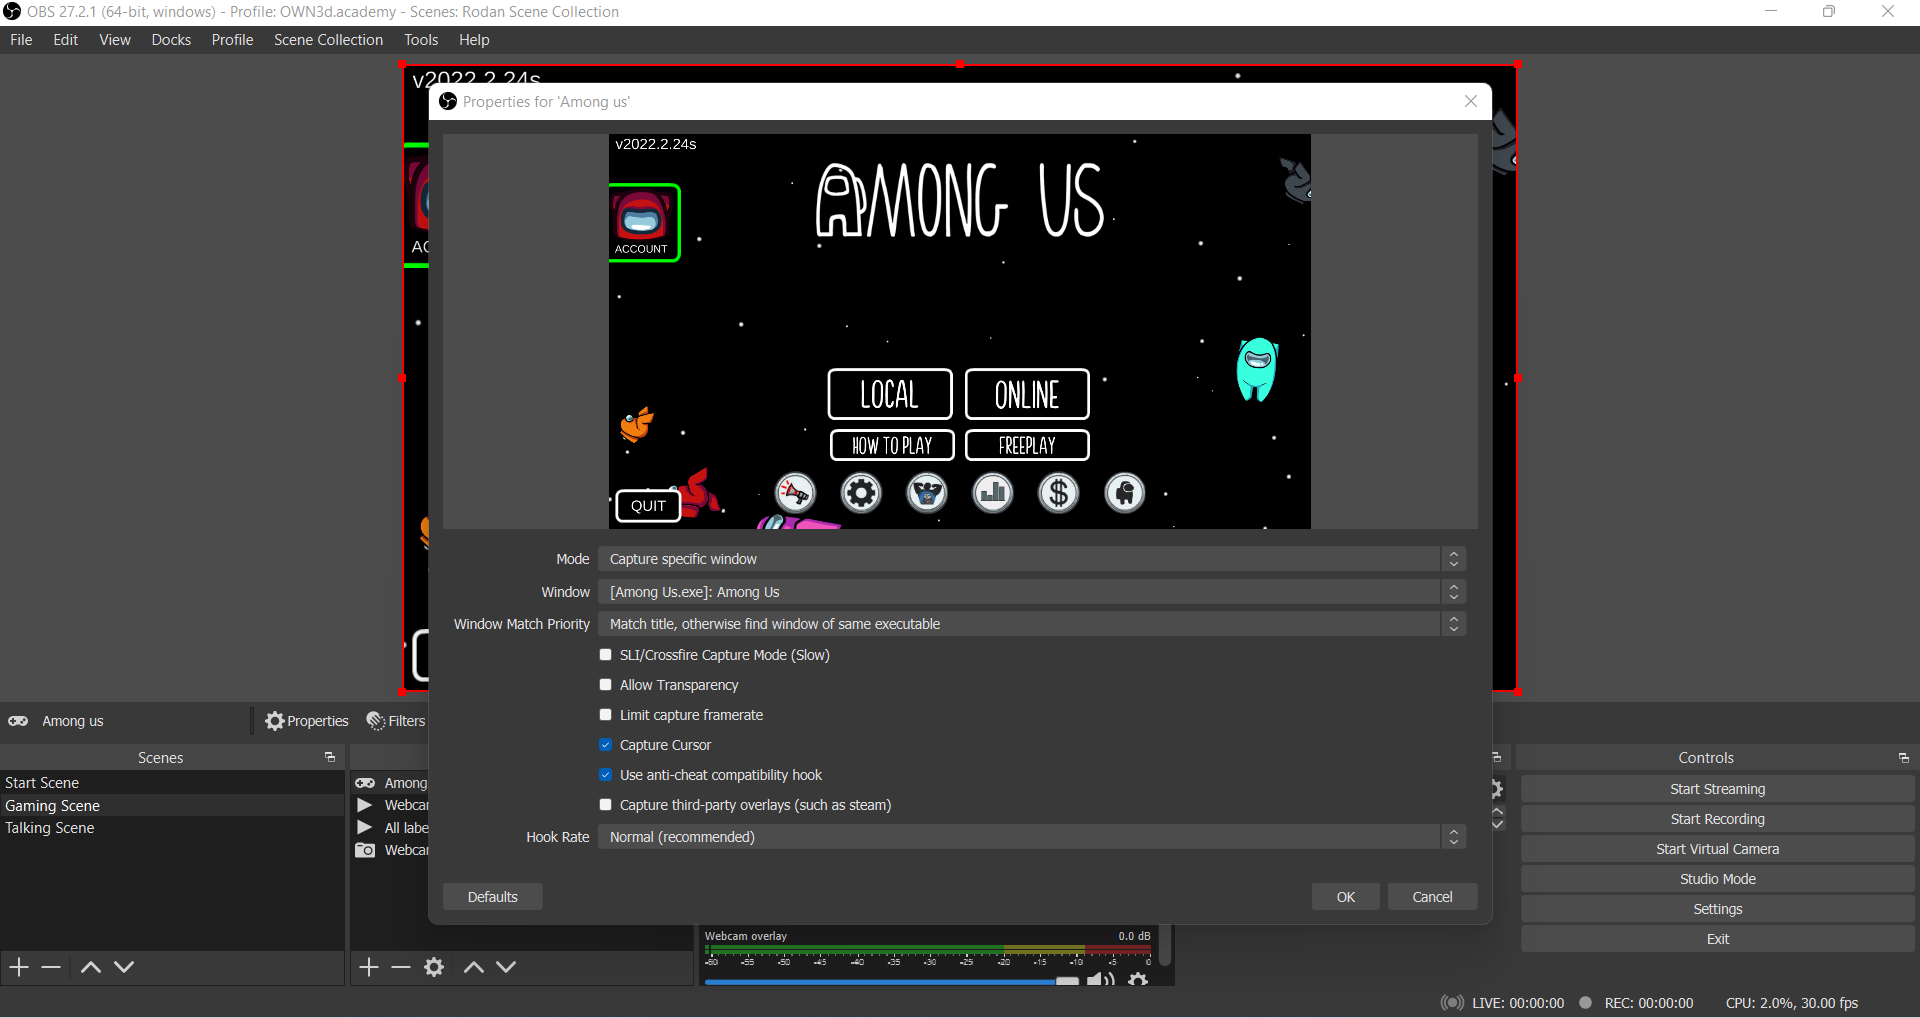Open source properties gear icon in Sources toolbar
Screen dimensions: 1920x1018
[x=434, y=967]
